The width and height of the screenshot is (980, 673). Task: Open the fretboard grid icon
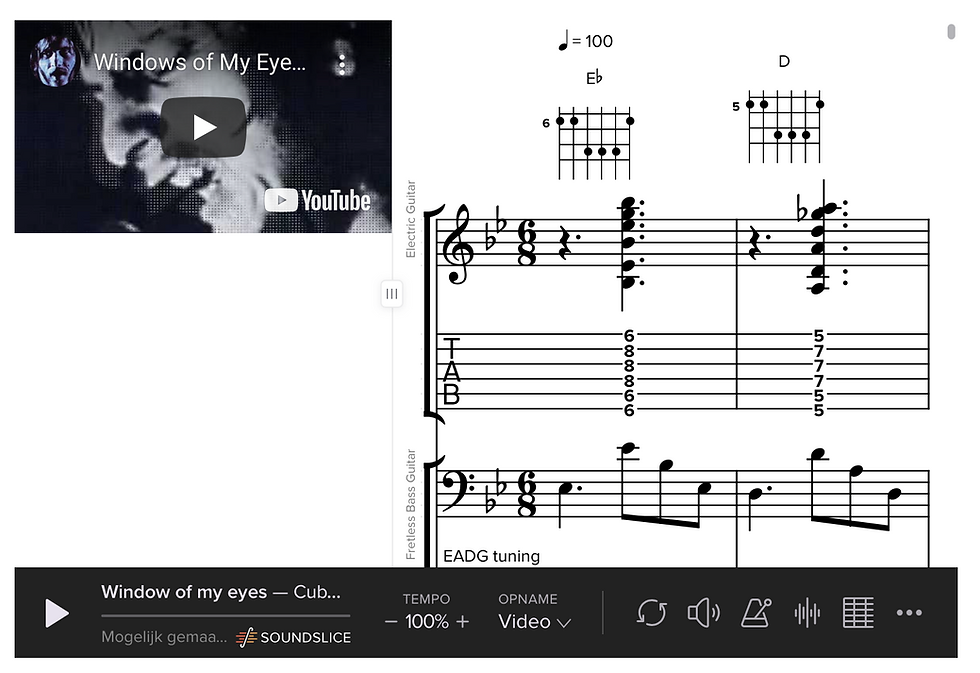tap(858, 613)
